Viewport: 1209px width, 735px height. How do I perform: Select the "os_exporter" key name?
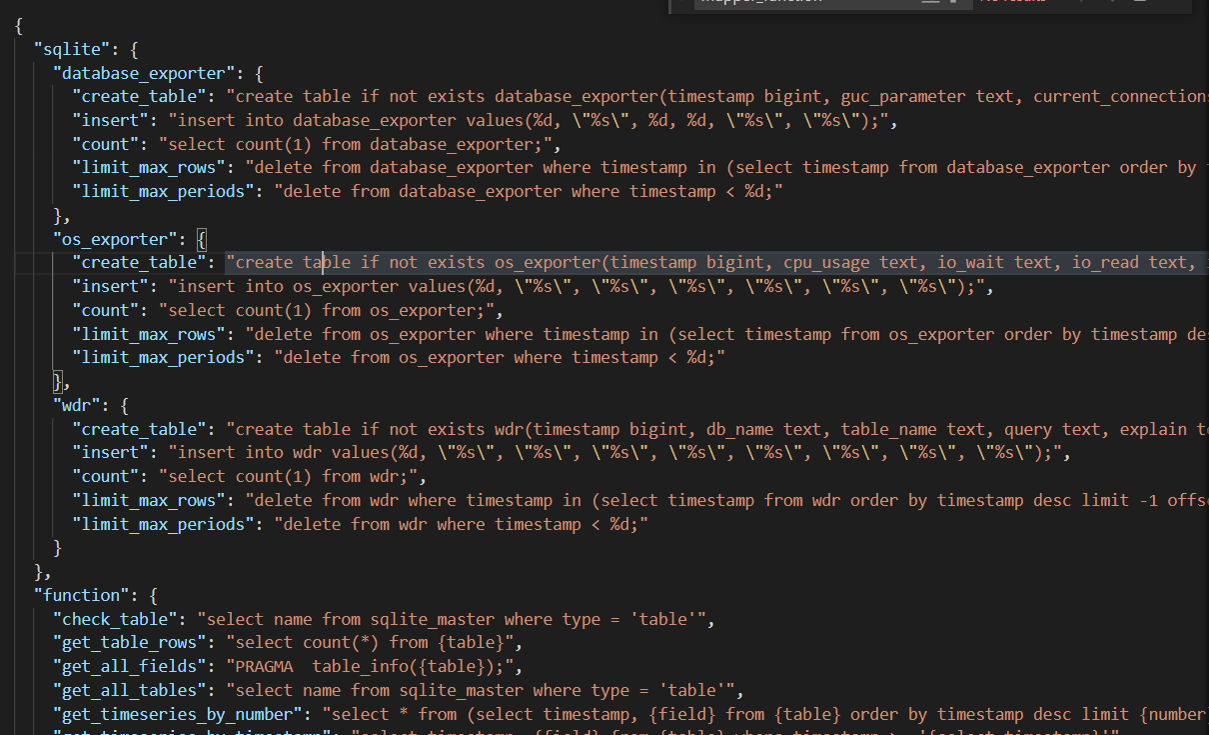(x=115, y=239)
